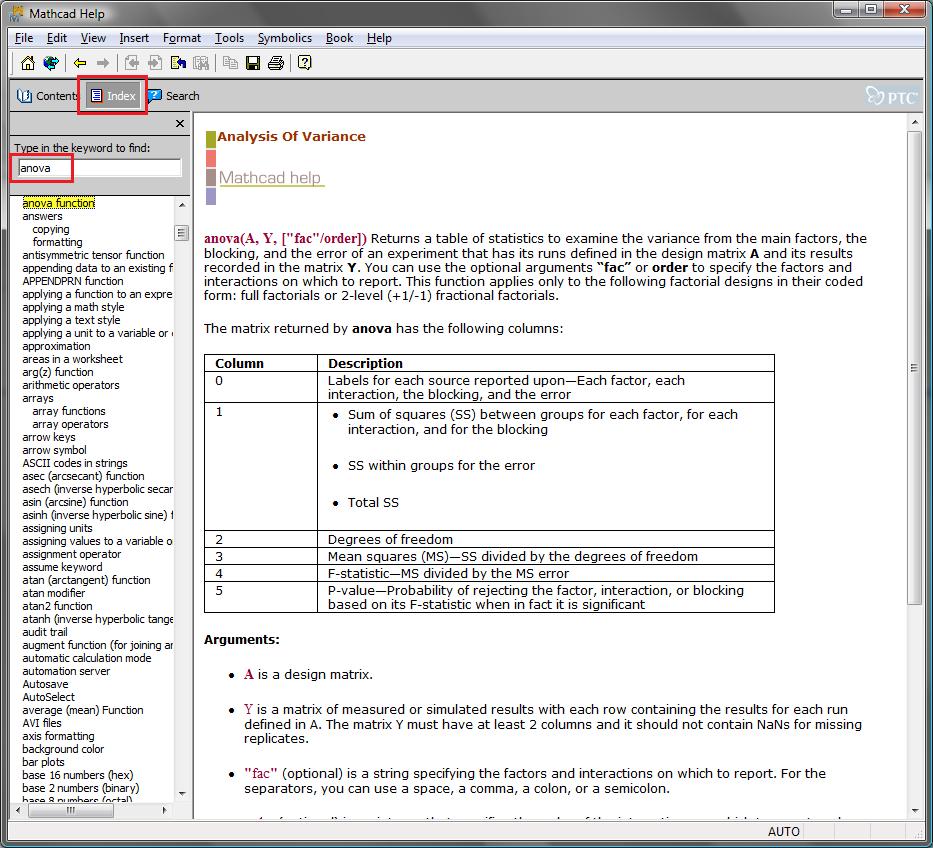Image resolution: width=933 pixels, height=848 pixels.
Task: Select 'APPENDPRN function' index entry
Action: 73,281
